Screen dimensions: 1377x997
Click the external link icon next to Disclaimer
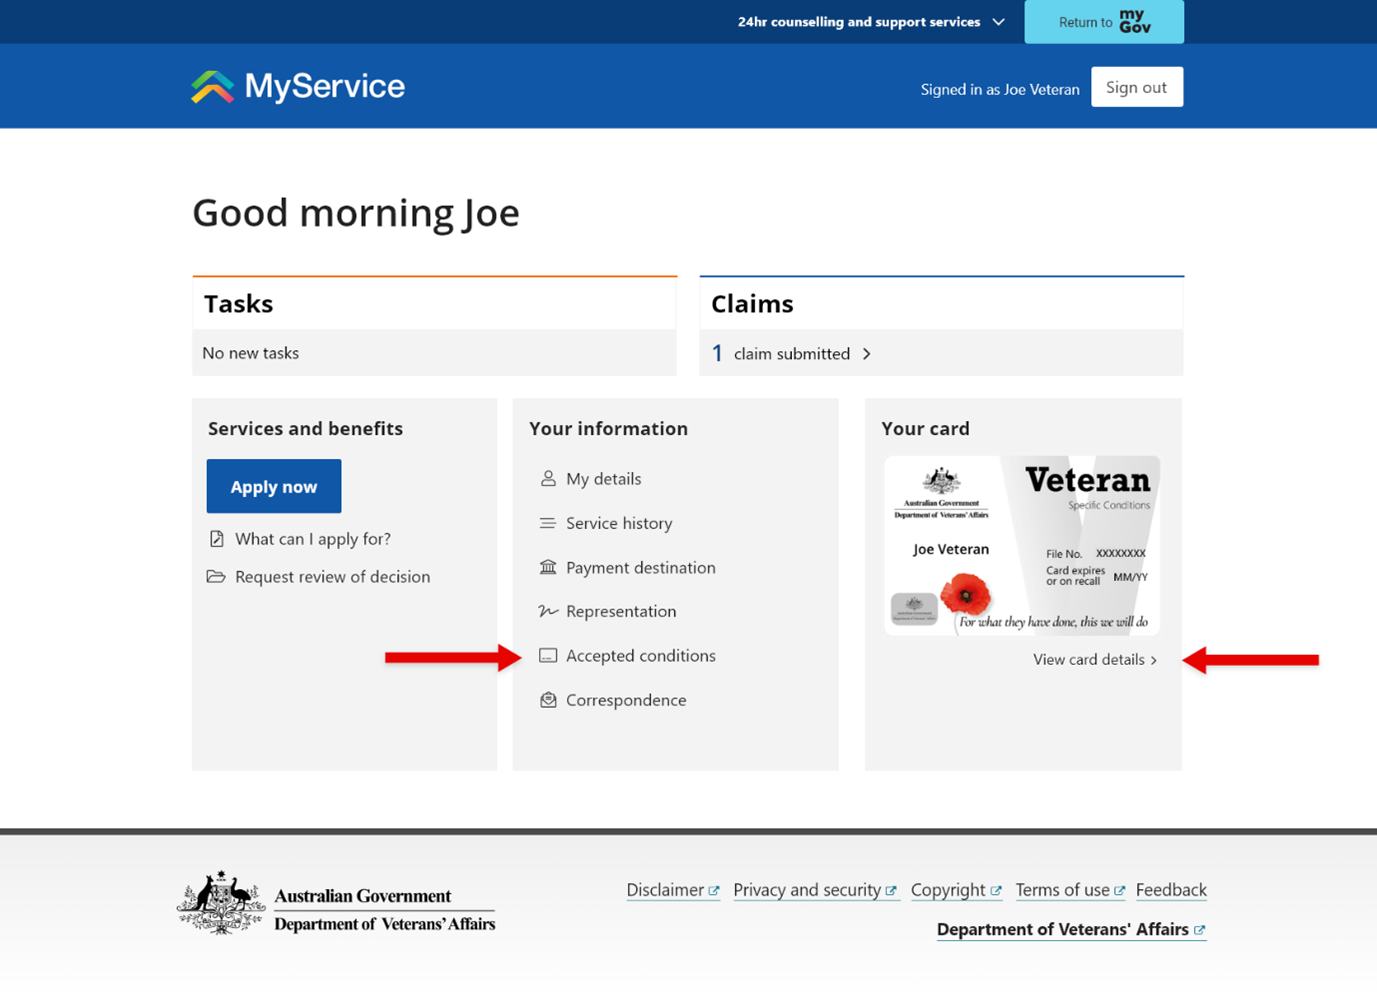[x=714, y=888]
